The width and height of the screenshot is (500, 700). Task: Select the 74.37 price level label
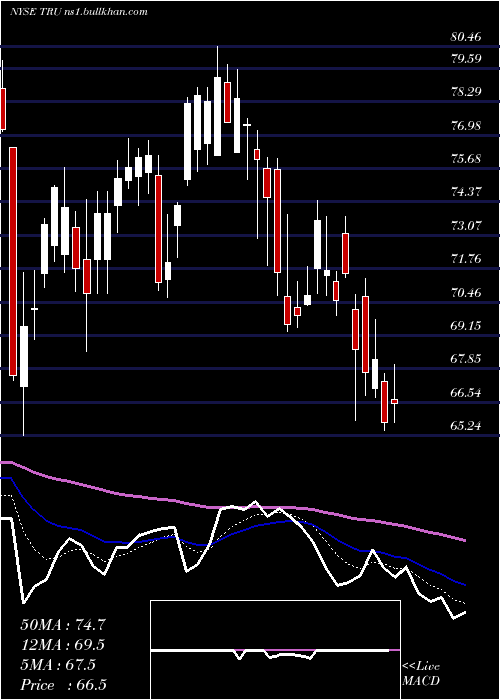(466, 192)
